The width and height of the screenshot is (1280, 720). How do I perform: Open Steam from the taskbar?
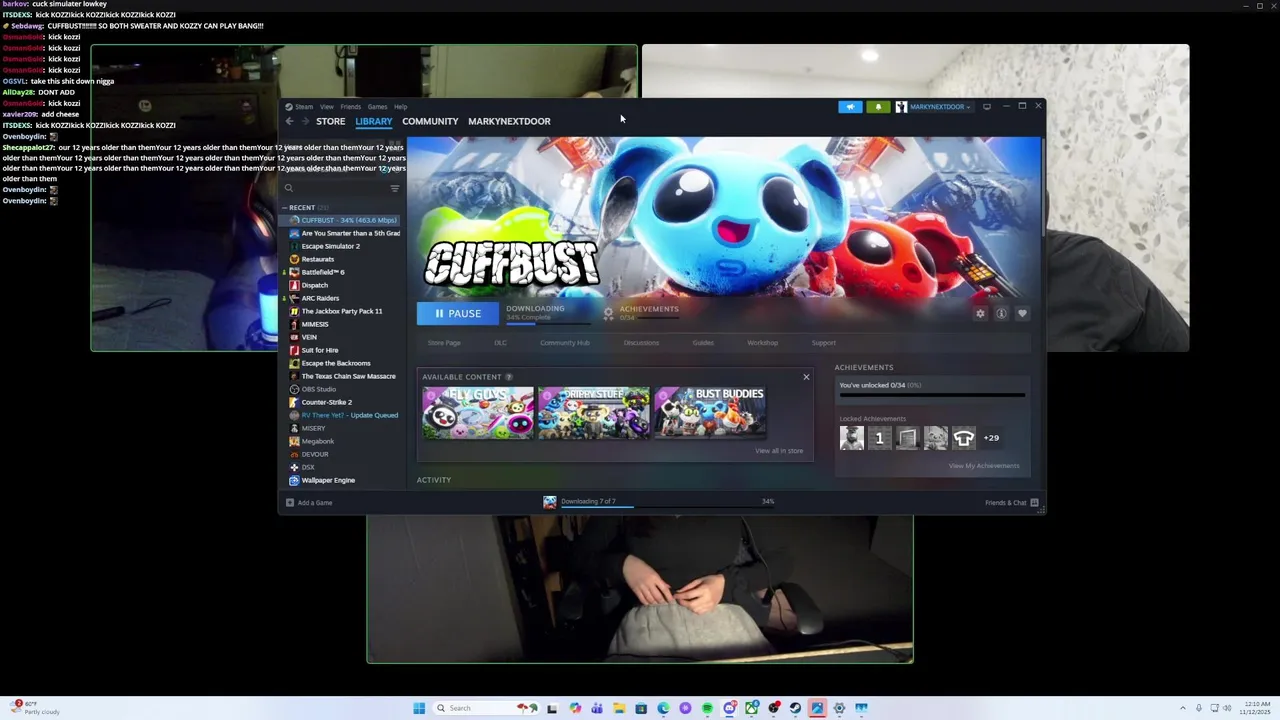coord(795,708)
